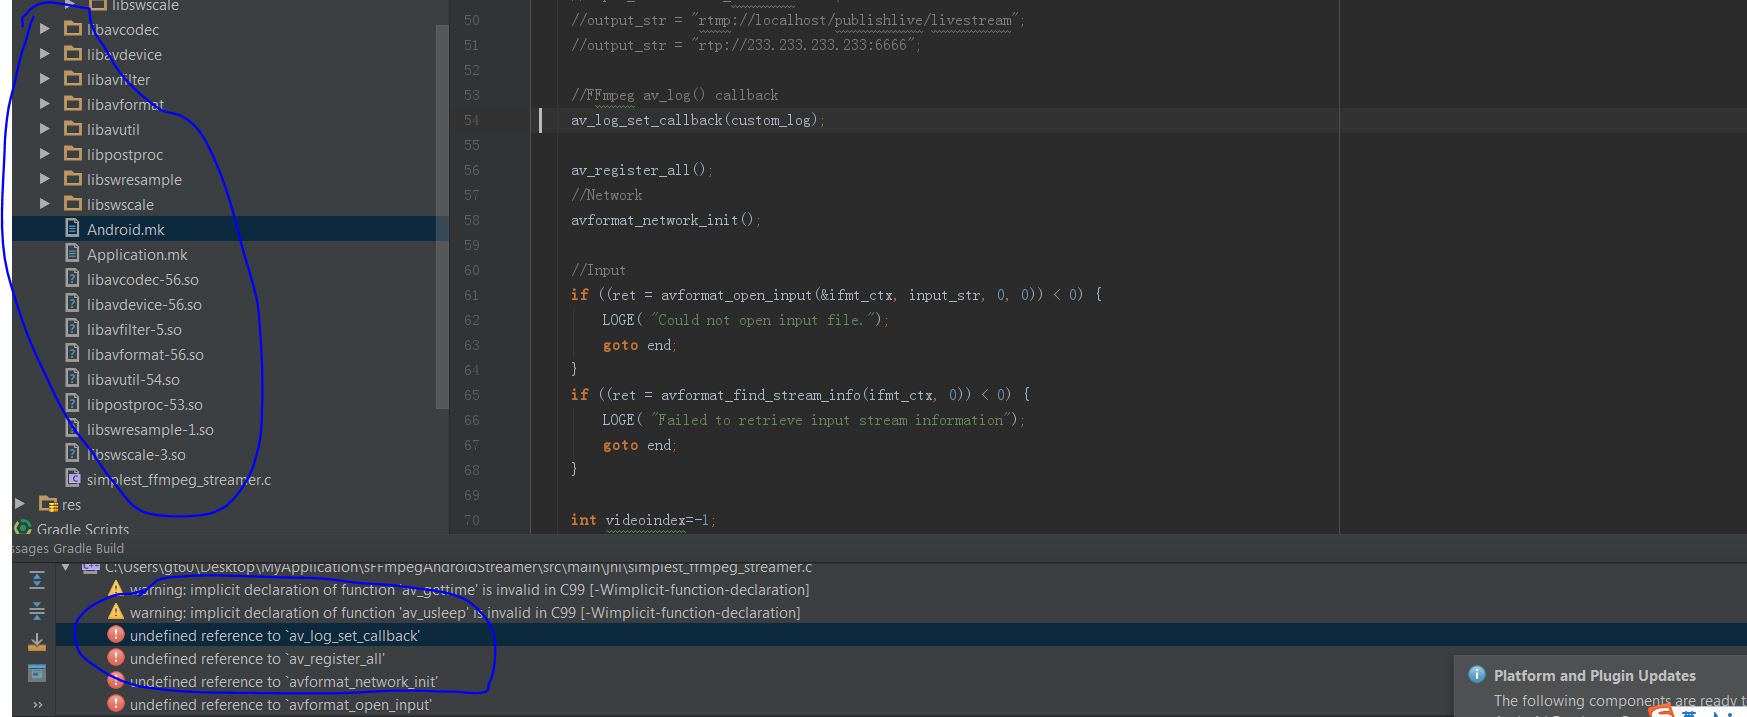Collapse the file path node in Messages tree
1747x717 pixels.
[x=66, y=567]
